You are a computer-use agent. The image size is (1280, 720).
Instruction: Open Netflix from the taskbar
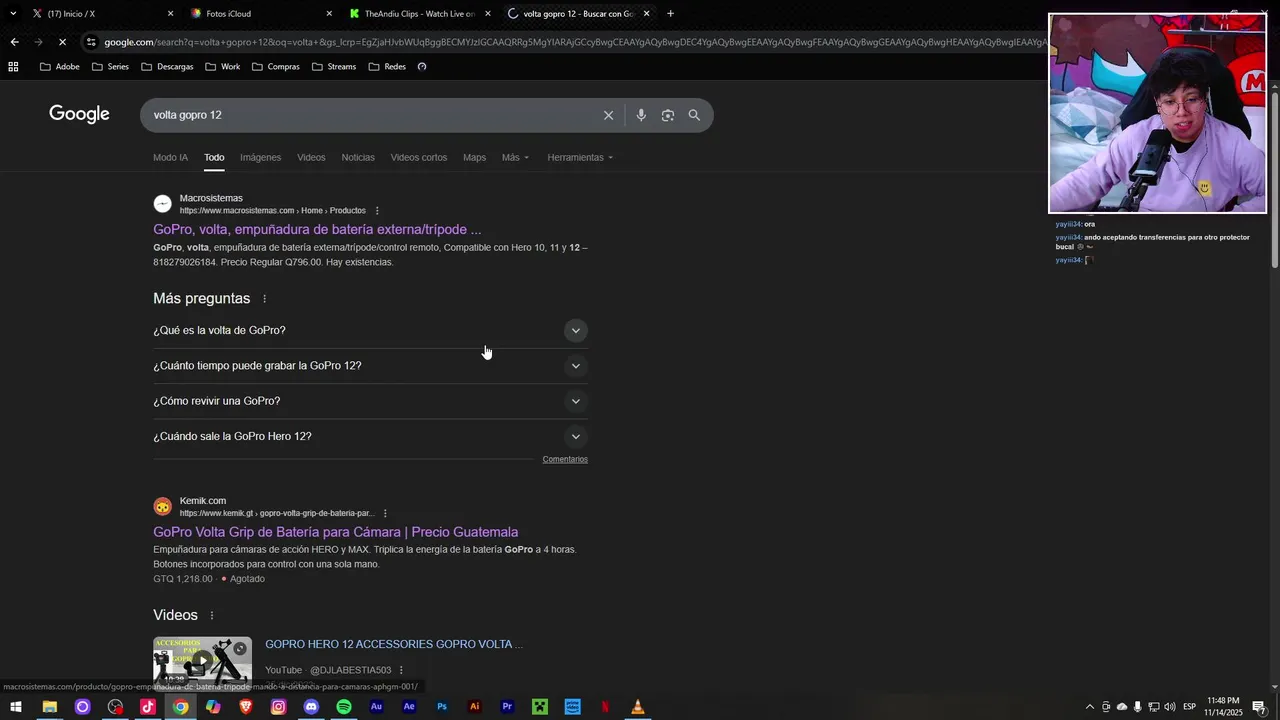[x=605, y=707]
